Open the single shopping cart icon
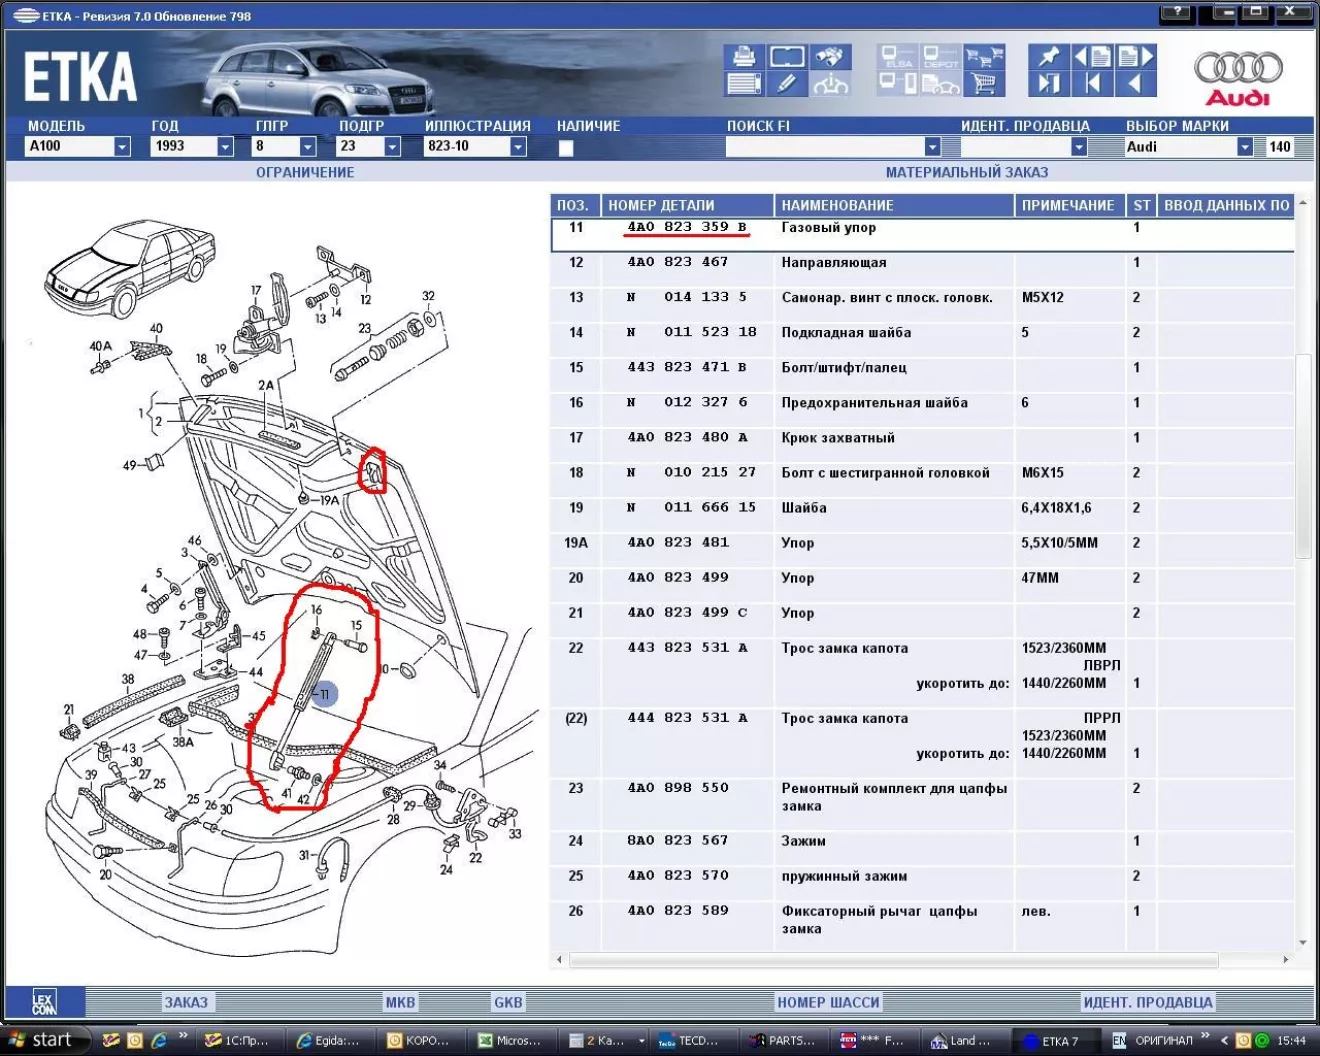Image resolution: width=1320 pixels, height=1056 pixels. pyautogui.click(x=984, y=84)
